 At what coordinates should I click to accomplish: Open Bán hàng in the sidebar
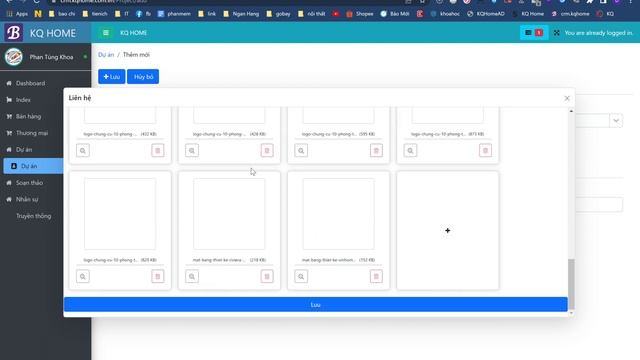pyautogui.click(x=28, y=117)
